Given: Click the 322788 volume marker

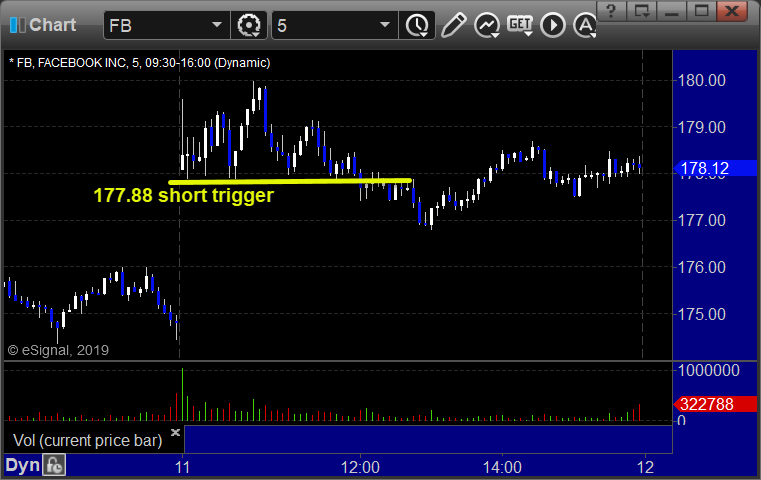Looking at the screenshot, I should 715,404.
